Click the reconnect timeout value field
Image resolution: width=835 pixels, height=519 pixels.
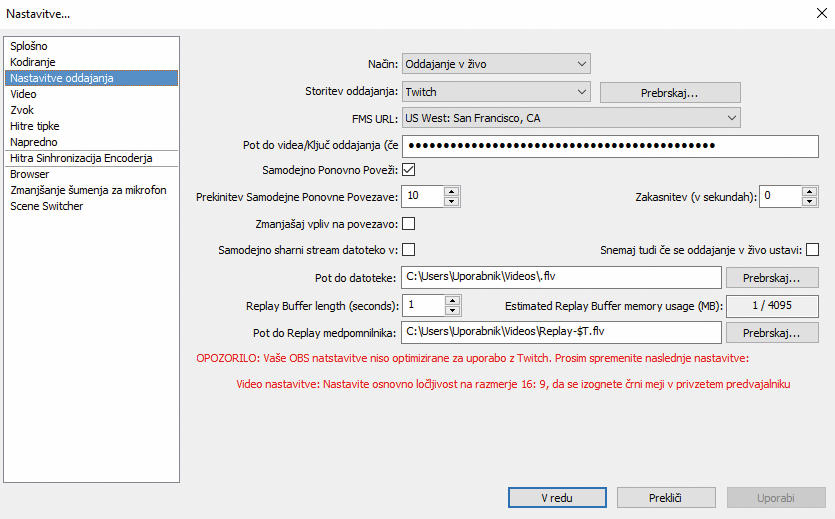423,196
